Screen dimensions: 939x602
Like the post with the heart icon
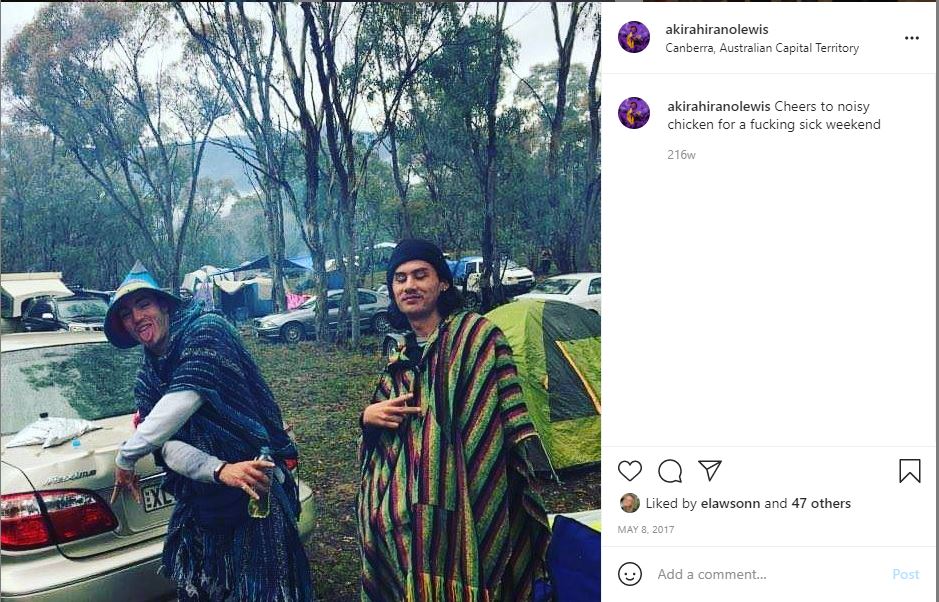click(629, 471)
